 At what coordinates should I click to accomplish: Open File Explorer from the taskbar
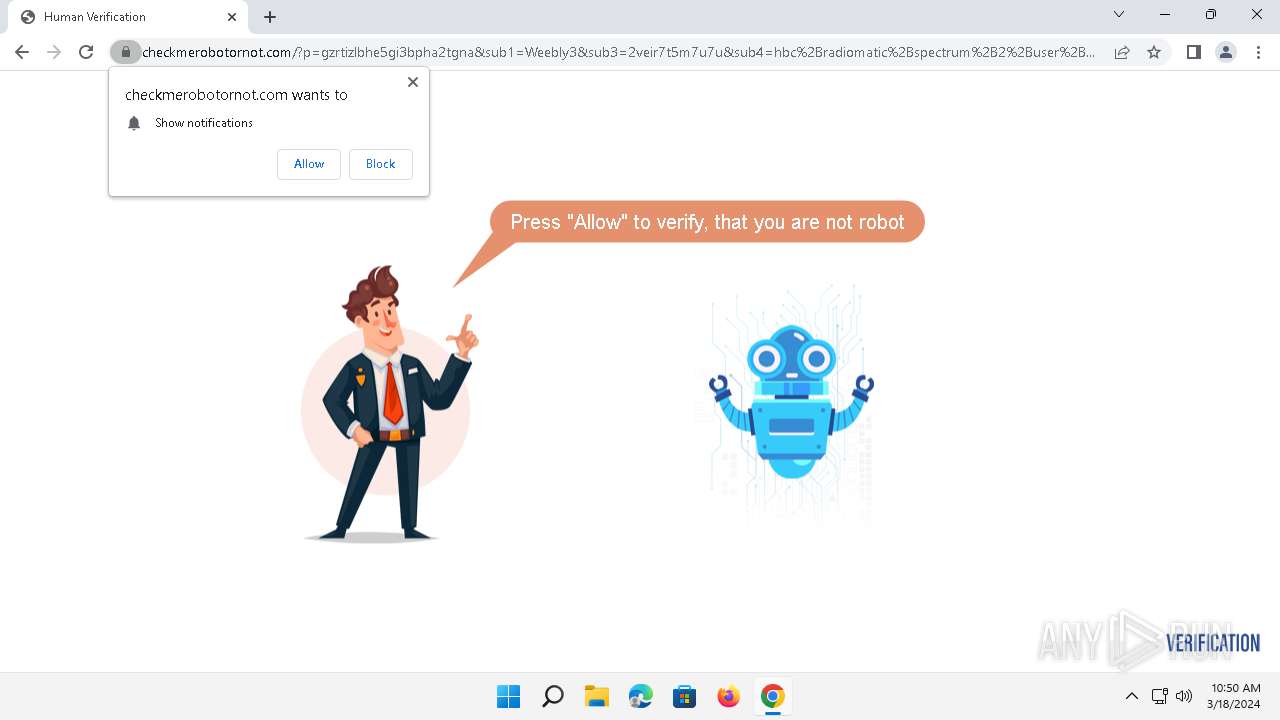coord(597,696)
